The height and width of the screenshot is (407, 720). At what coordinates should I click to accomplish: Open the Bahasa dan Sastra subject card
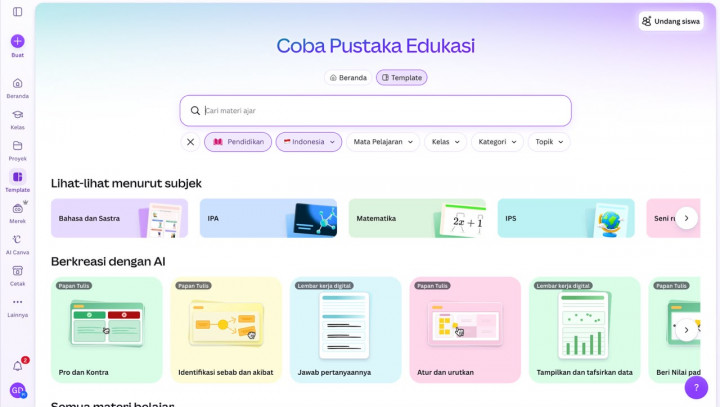pos(119,218)
